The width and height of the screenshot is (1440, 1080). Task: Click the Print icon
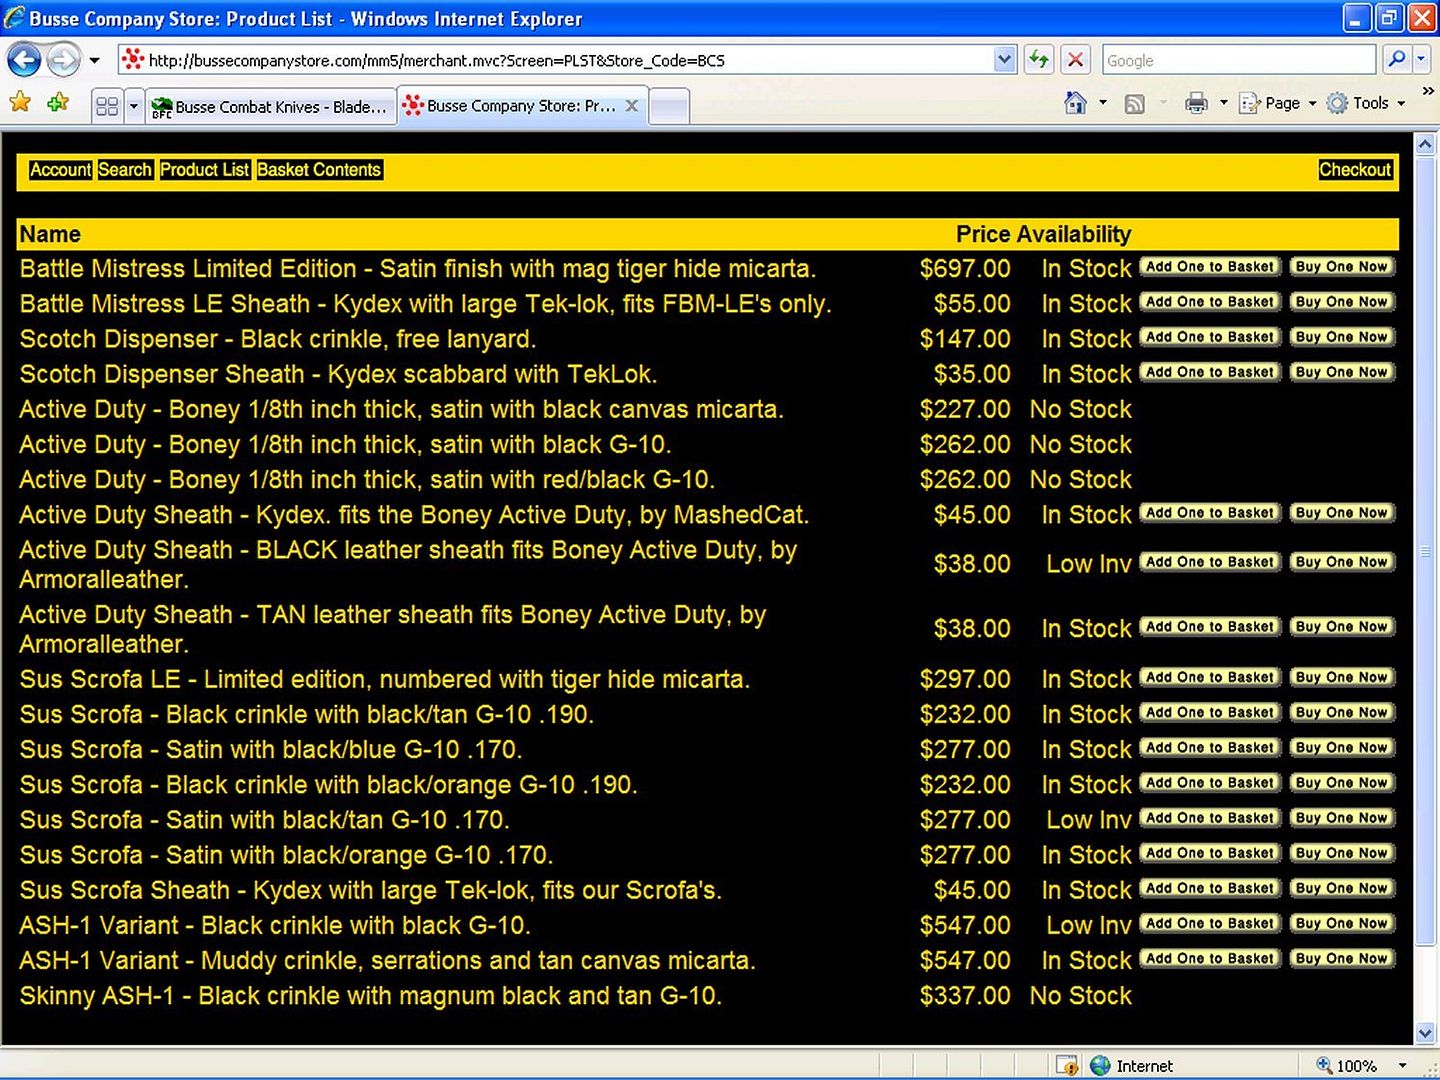(x=1196, y=102)
